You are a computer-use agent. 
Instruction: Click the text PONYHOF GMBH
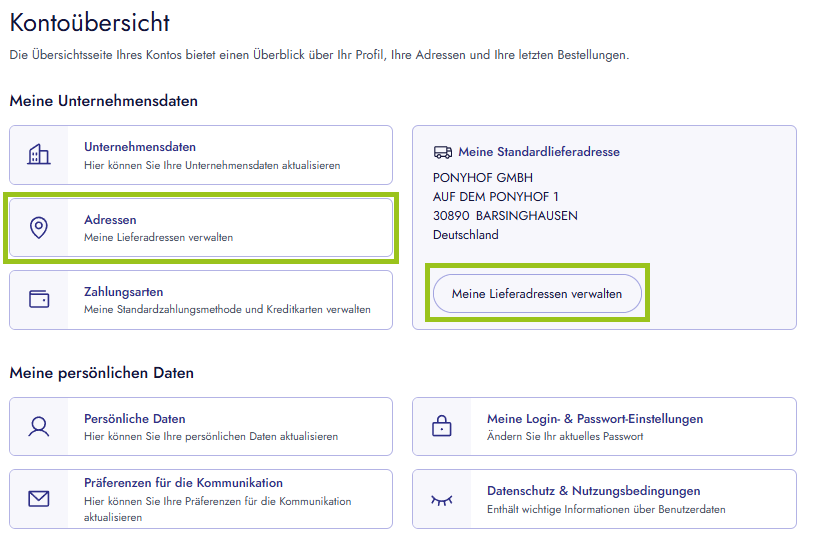(x=483, y=178)
